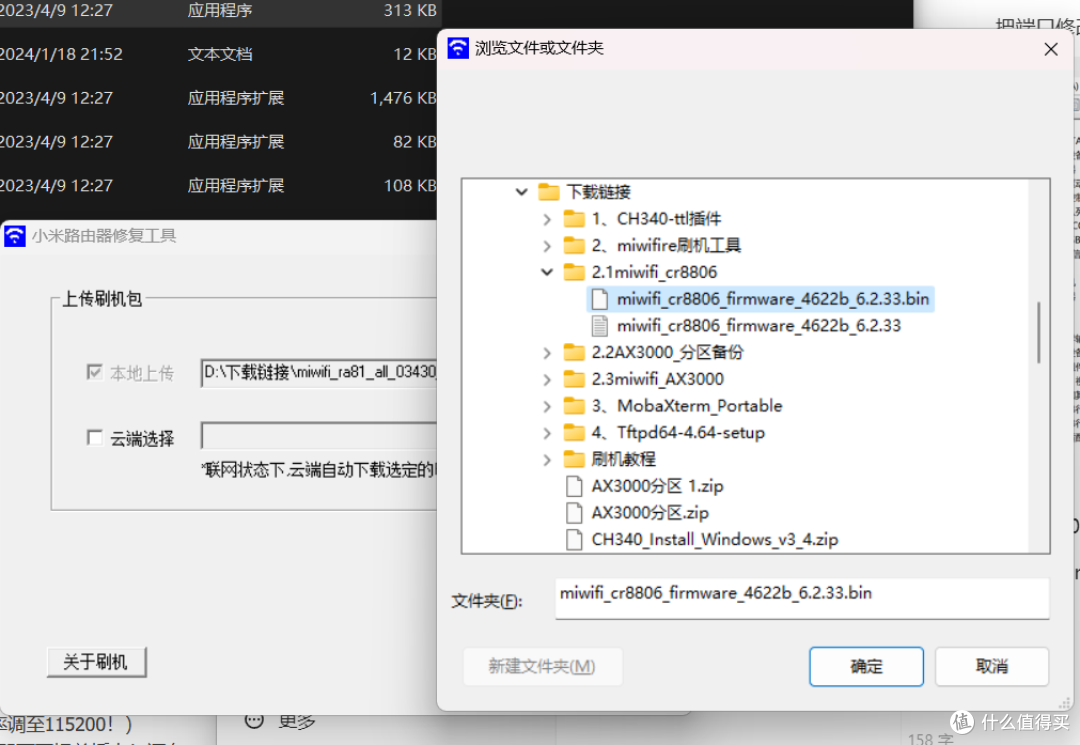1080x745 pixels.
Task: Toggle the 本地上传 checkbox
Action: [x=94, y=372]
